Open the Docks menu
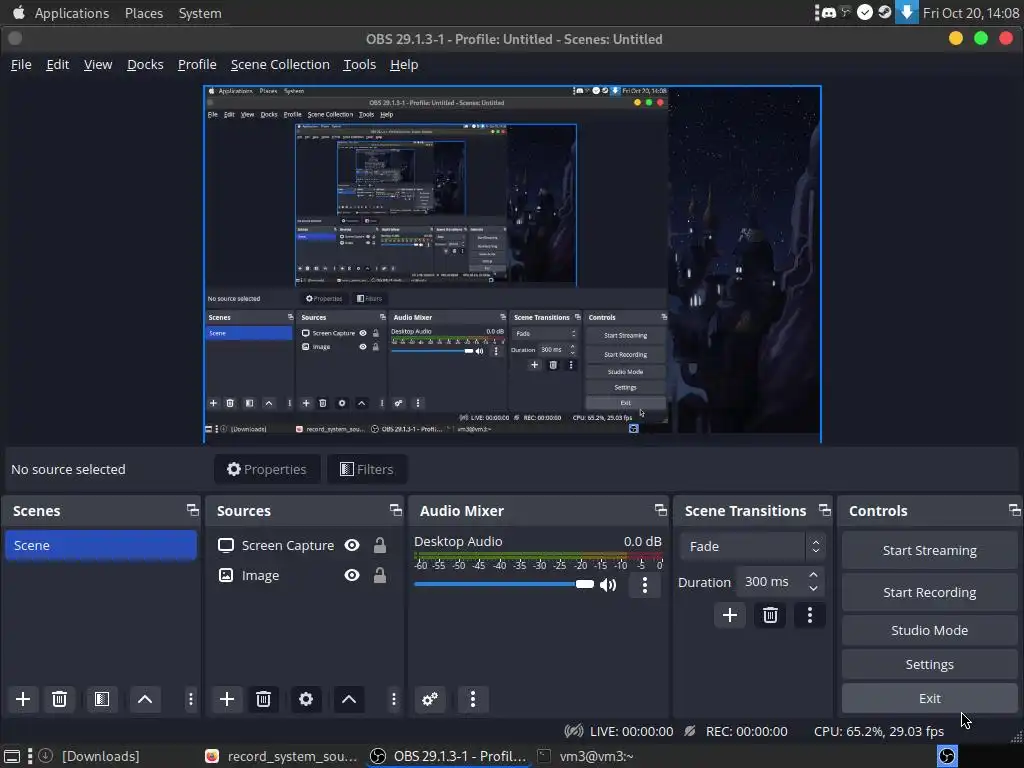 click(145, 65)
